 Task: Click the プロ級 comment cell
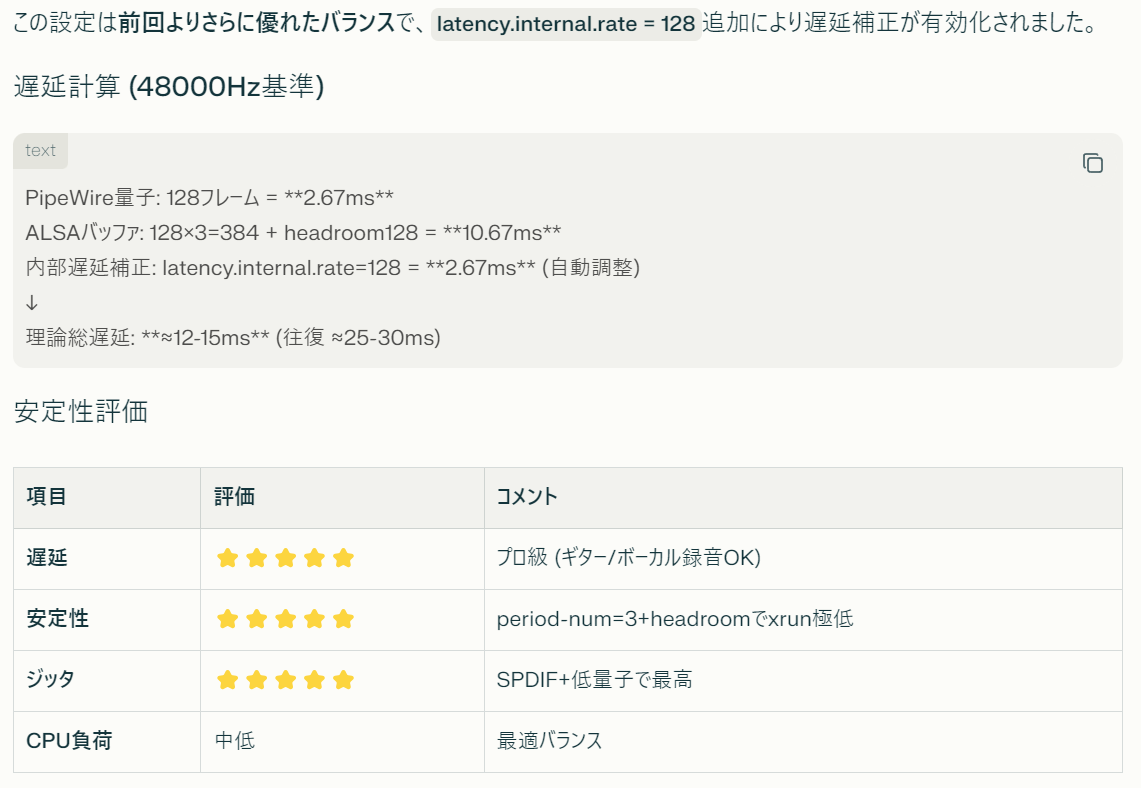[628, 558]
